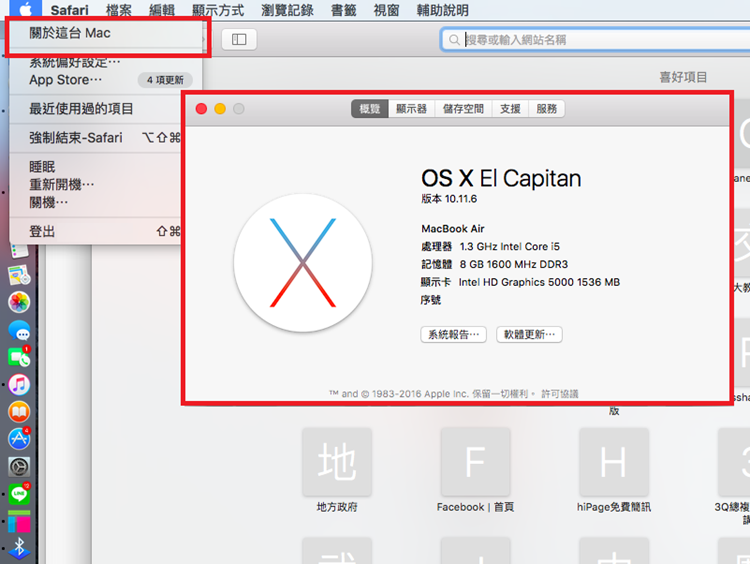The height and width of the screenshot is (564, 750).
Task: Close the About This Mac window
Action: [201, 109]
